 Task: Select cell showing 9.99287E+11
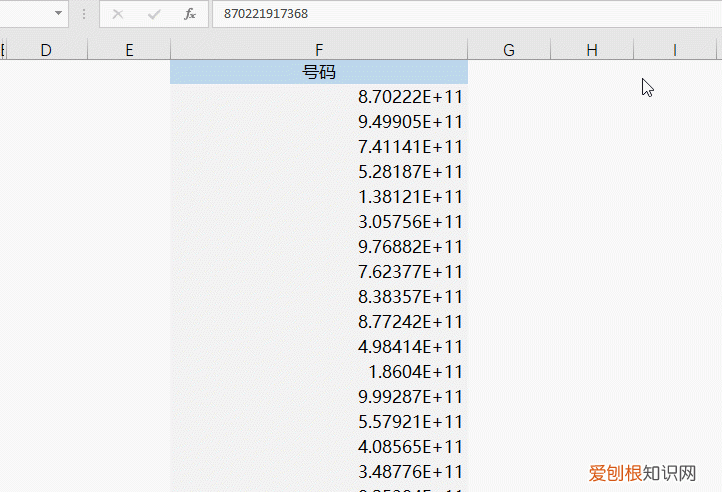(318, 397)
